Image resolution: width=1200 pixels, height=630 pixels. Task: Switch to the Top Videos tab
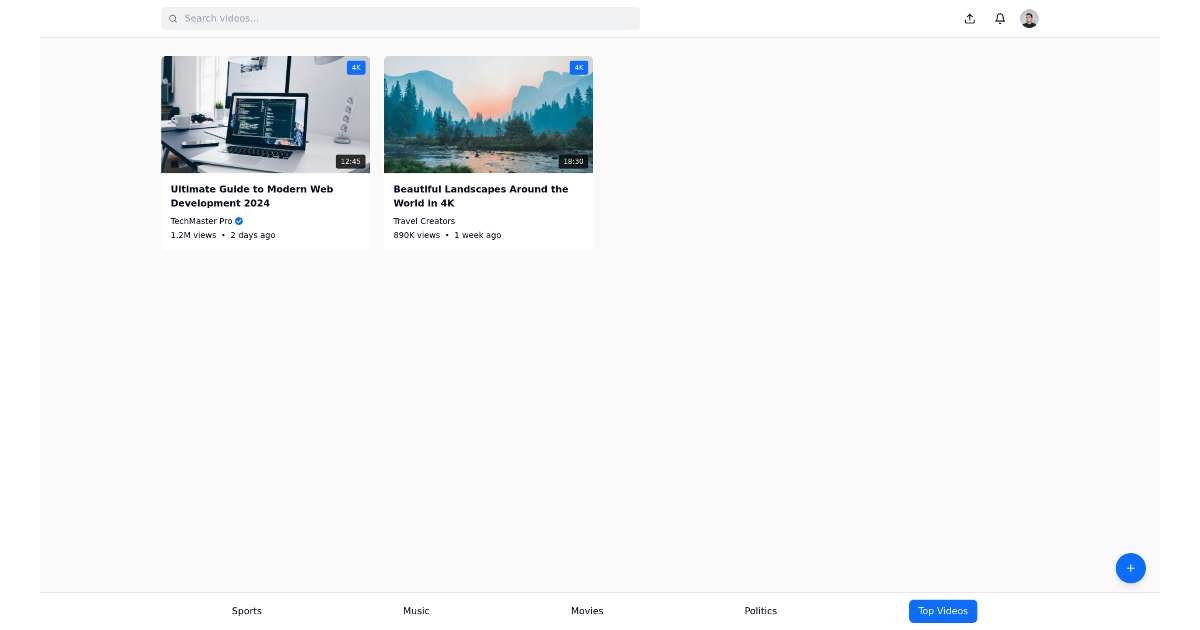pyautogui.click(x=942, y=611)
